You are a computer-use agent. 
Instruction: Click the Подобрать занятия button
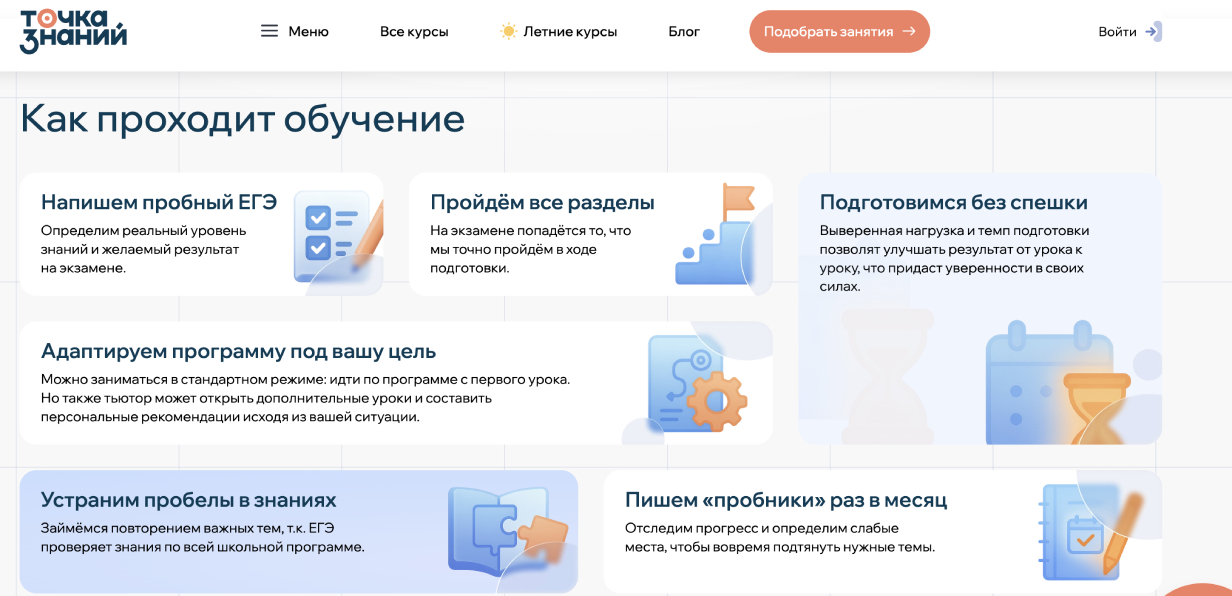click(839, 31)
